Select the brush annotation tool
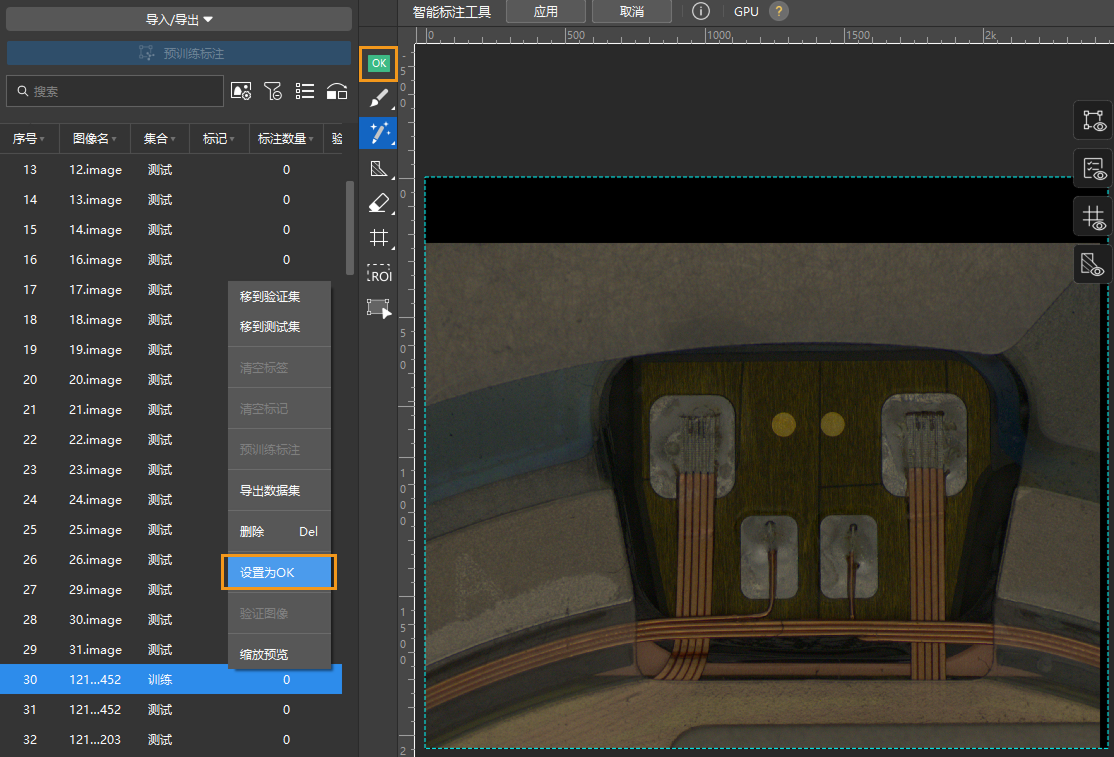 (379, 98)
